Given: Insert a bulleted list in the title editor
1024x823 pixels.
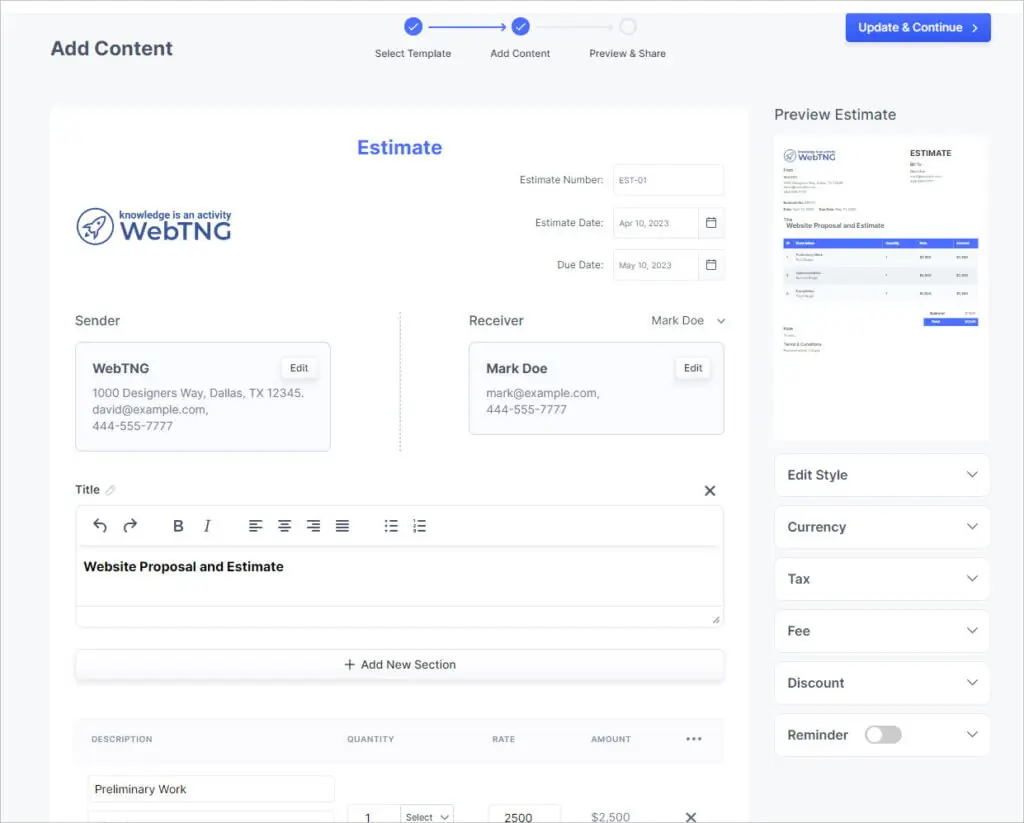Looking at the screenshot, I should pyautogui.click(x=391, y=525).
